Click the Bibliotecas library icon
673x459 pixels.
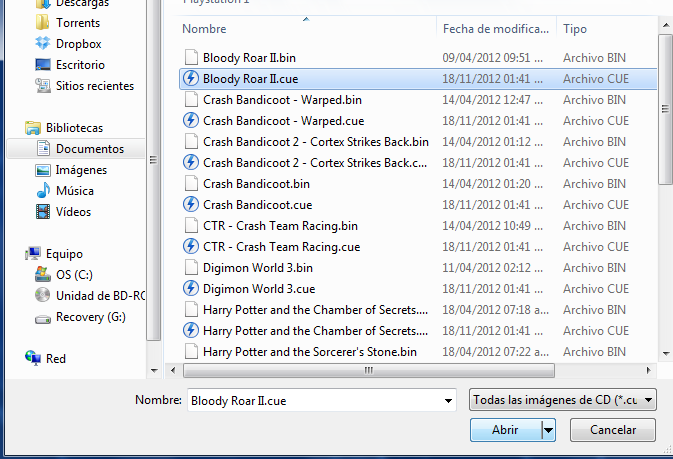33,128
